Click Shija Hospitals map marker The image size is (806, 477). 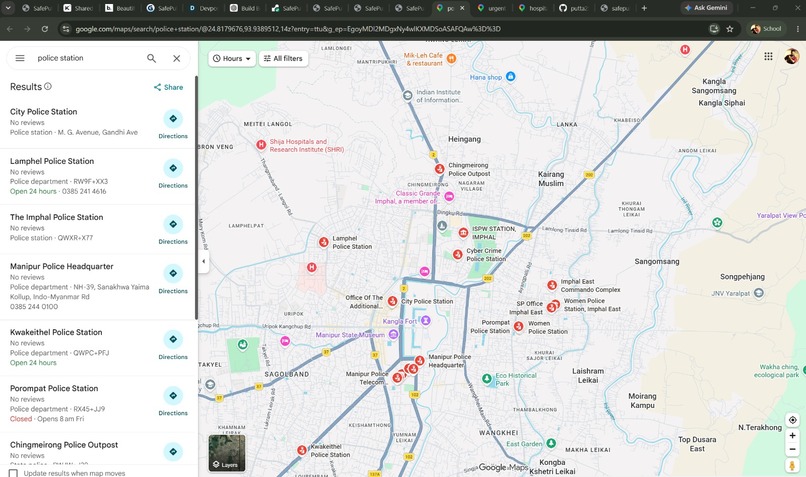[261, 145]
